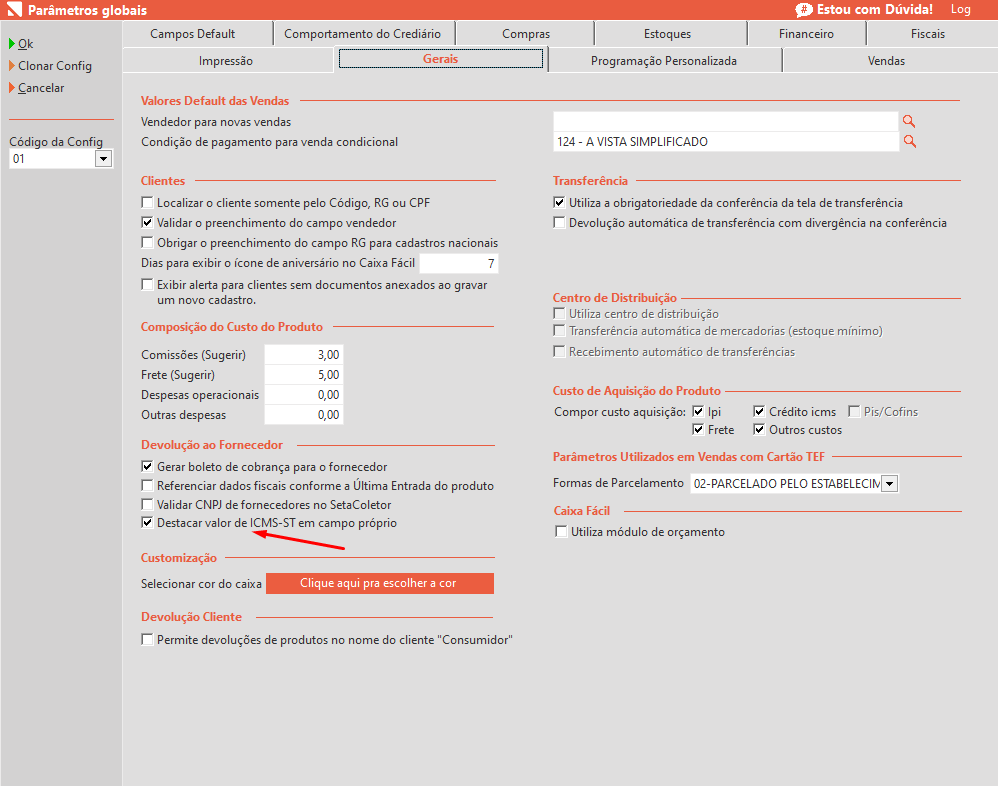Viewport: 998px width, 786px height.
Task: Click the Despesas operacionais value field
Action: click(x=304, y=395)
